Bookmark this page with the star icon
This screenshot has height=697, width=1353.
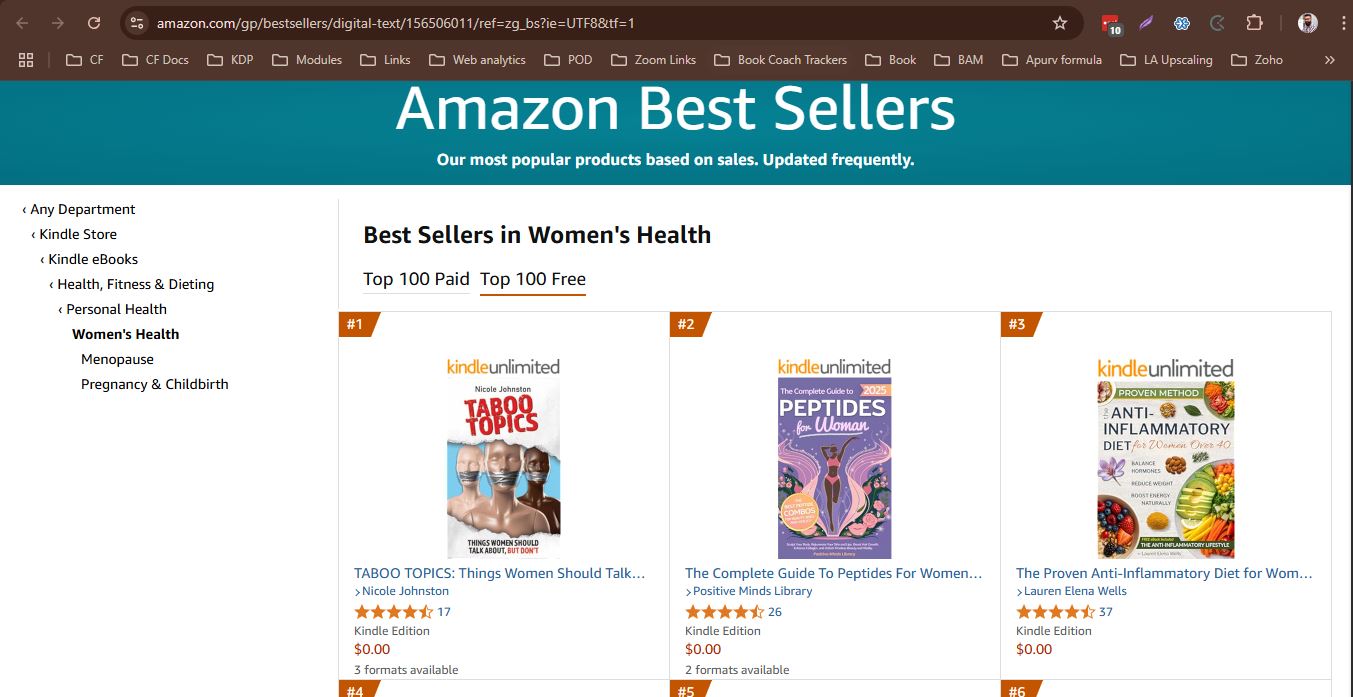[x=1060, y=23]
